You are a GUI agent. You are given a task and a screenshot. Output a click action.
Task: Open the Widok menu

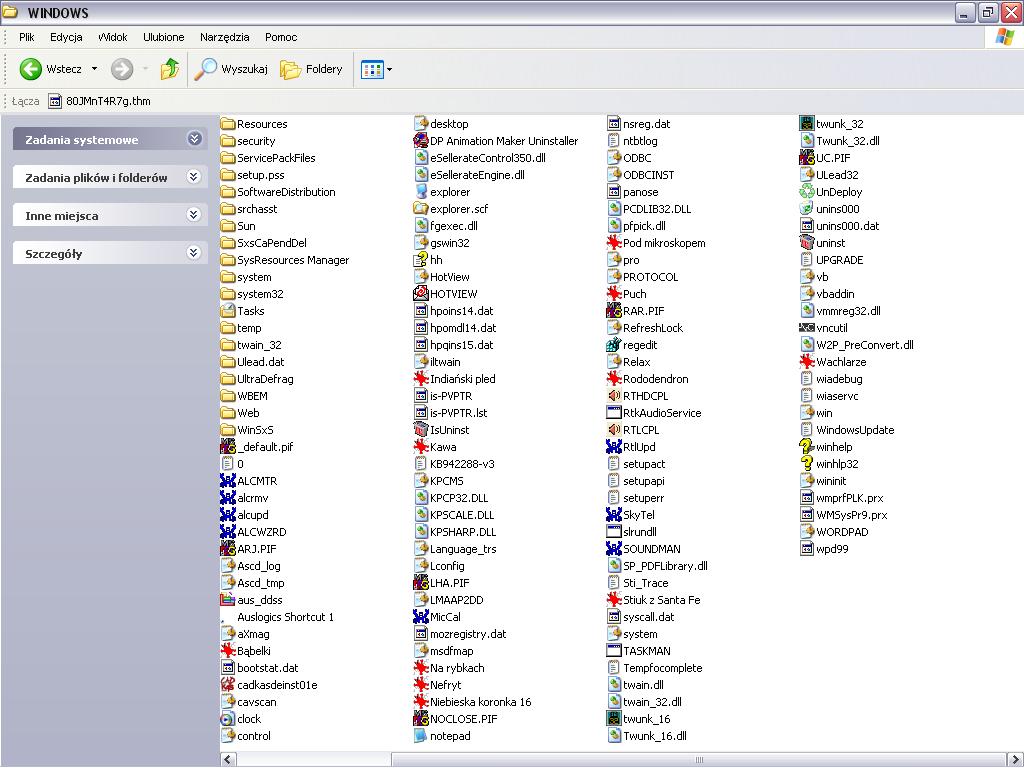point(112,37)
